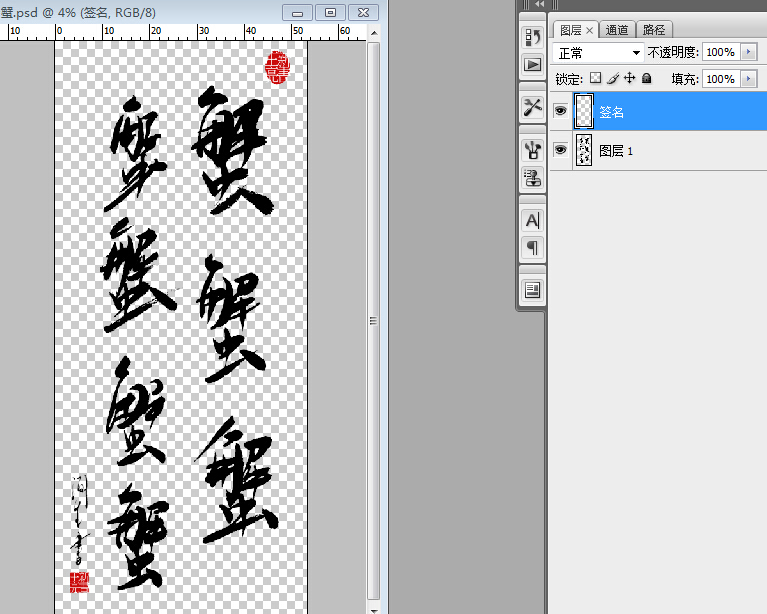The height and width of the screenshot is (614, 767).
Task: Click the 不透明度 100% value field
Action: [x=721, y=52]
